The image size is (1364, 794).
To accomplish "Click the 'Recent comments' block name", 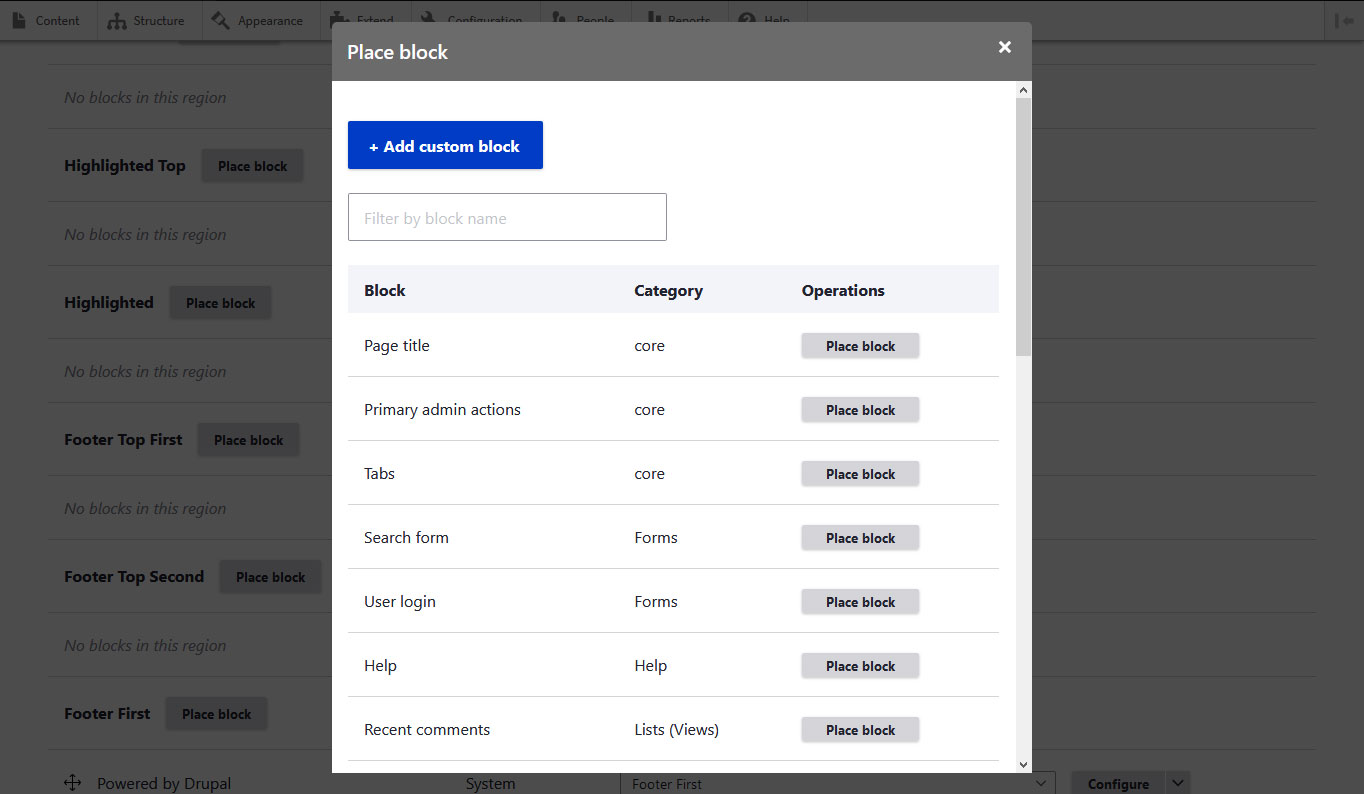I will pos(427,730).
